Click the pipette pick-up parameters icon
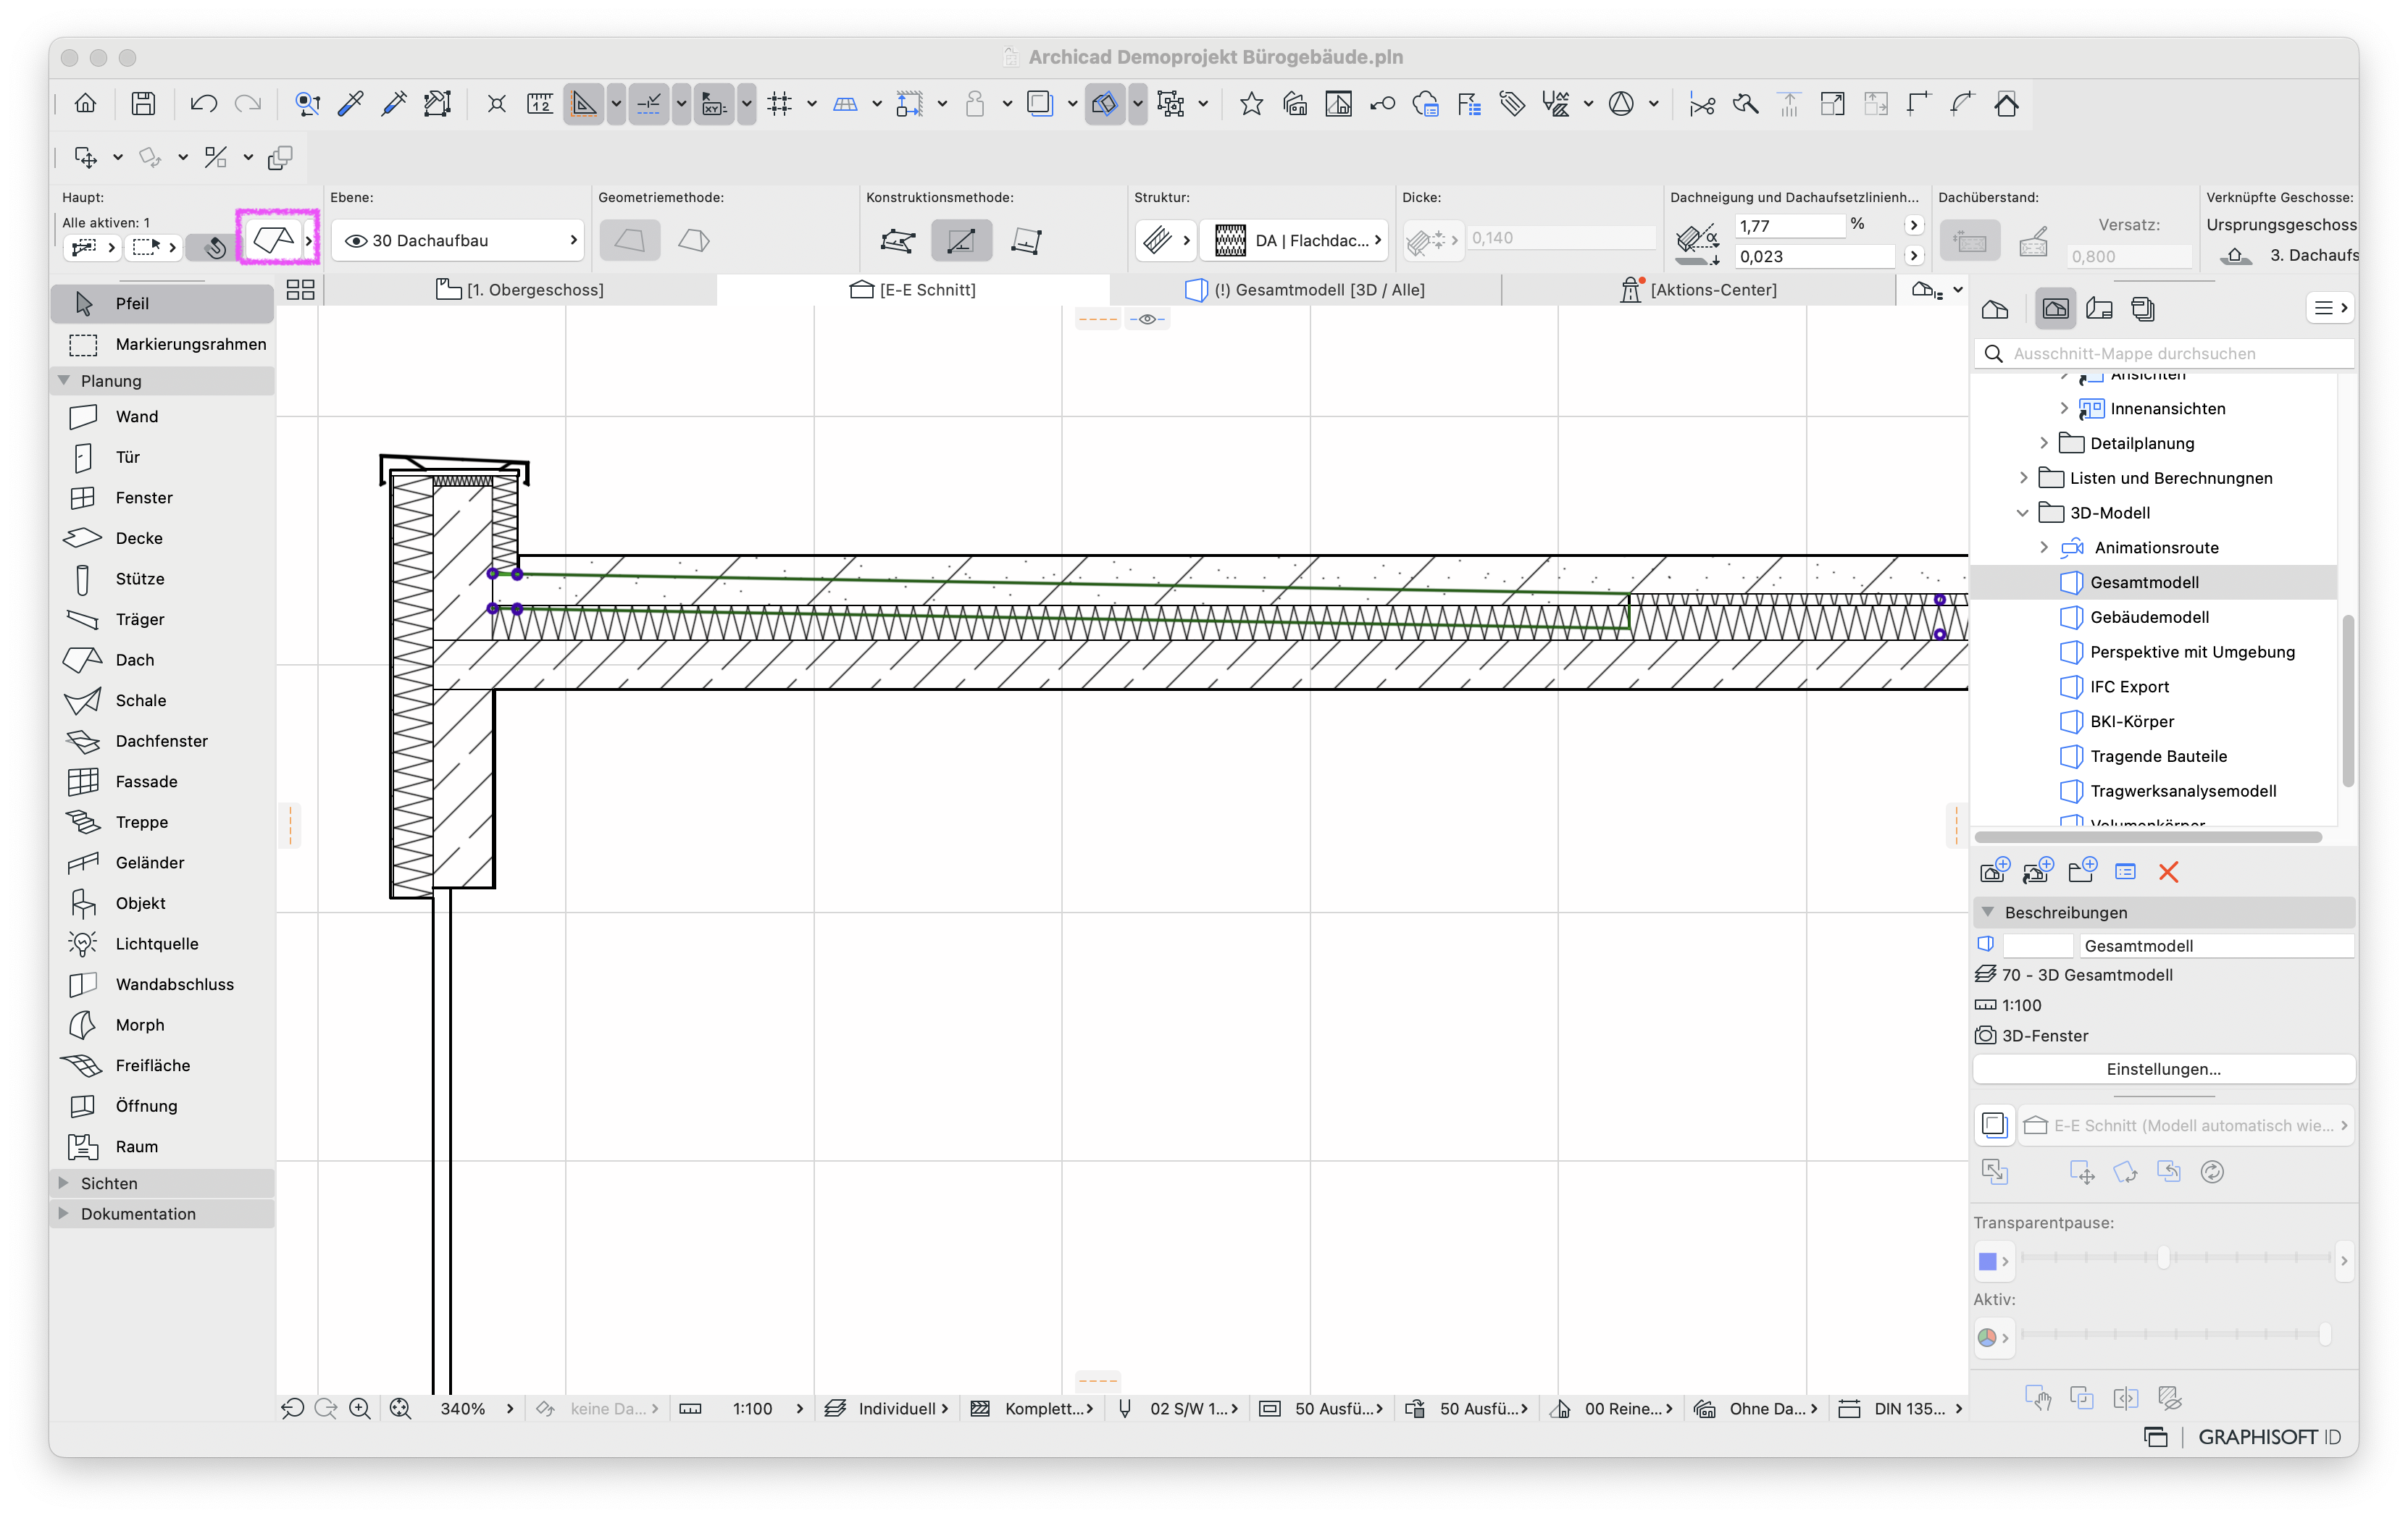 pos(351,103)
